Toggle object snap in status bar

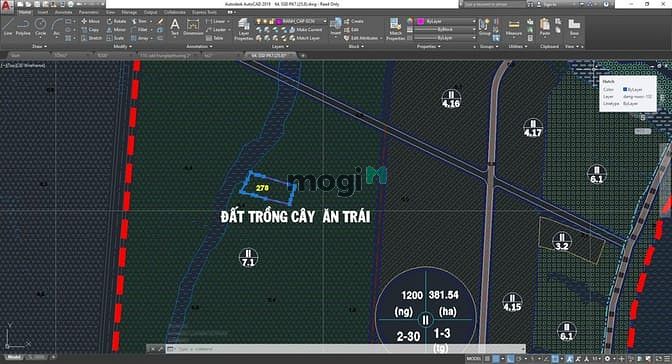tap(555, 358)
